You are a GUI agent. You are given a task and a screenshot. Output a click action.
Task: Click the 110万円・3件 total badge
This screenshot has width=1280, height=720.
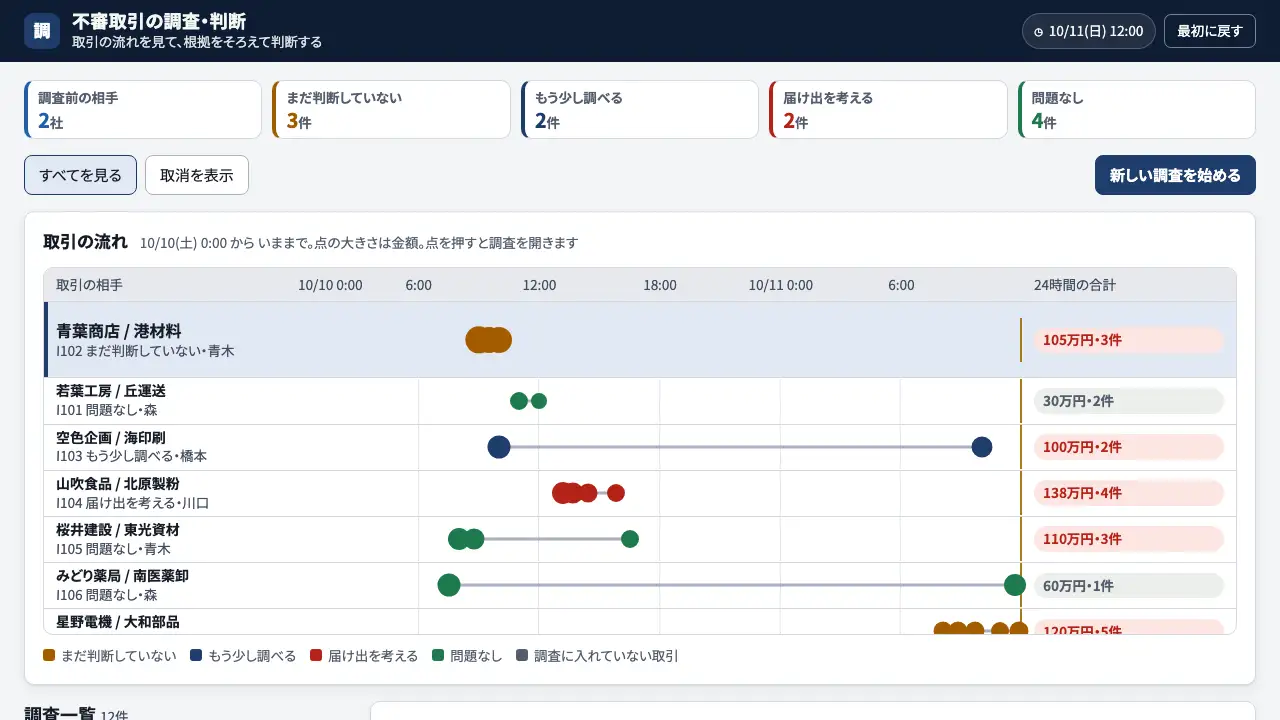click(x=1128, y=539)
